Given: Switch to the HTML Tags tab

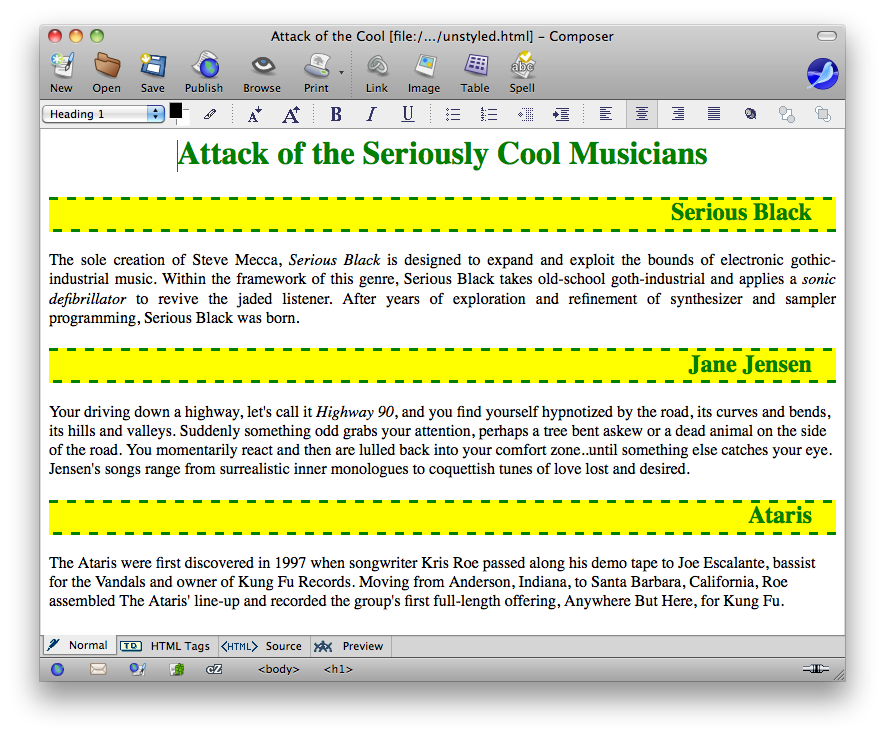Looking at the screenshot, I should [x=166, y=646].
